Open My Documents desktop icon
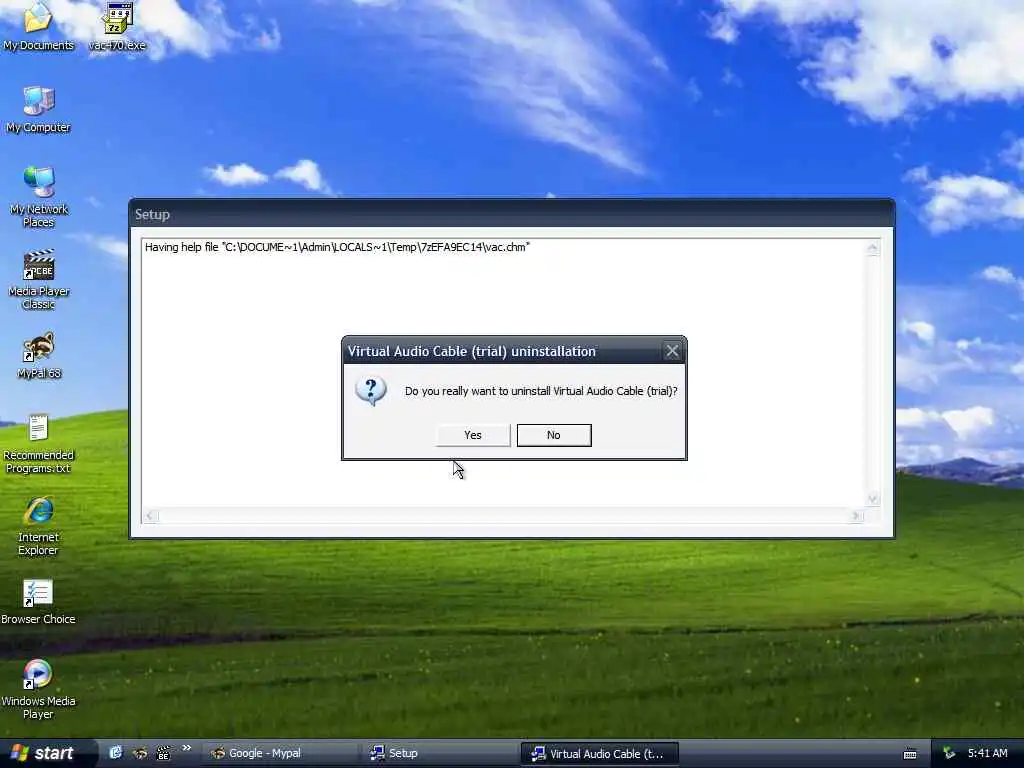 [39, 26]
